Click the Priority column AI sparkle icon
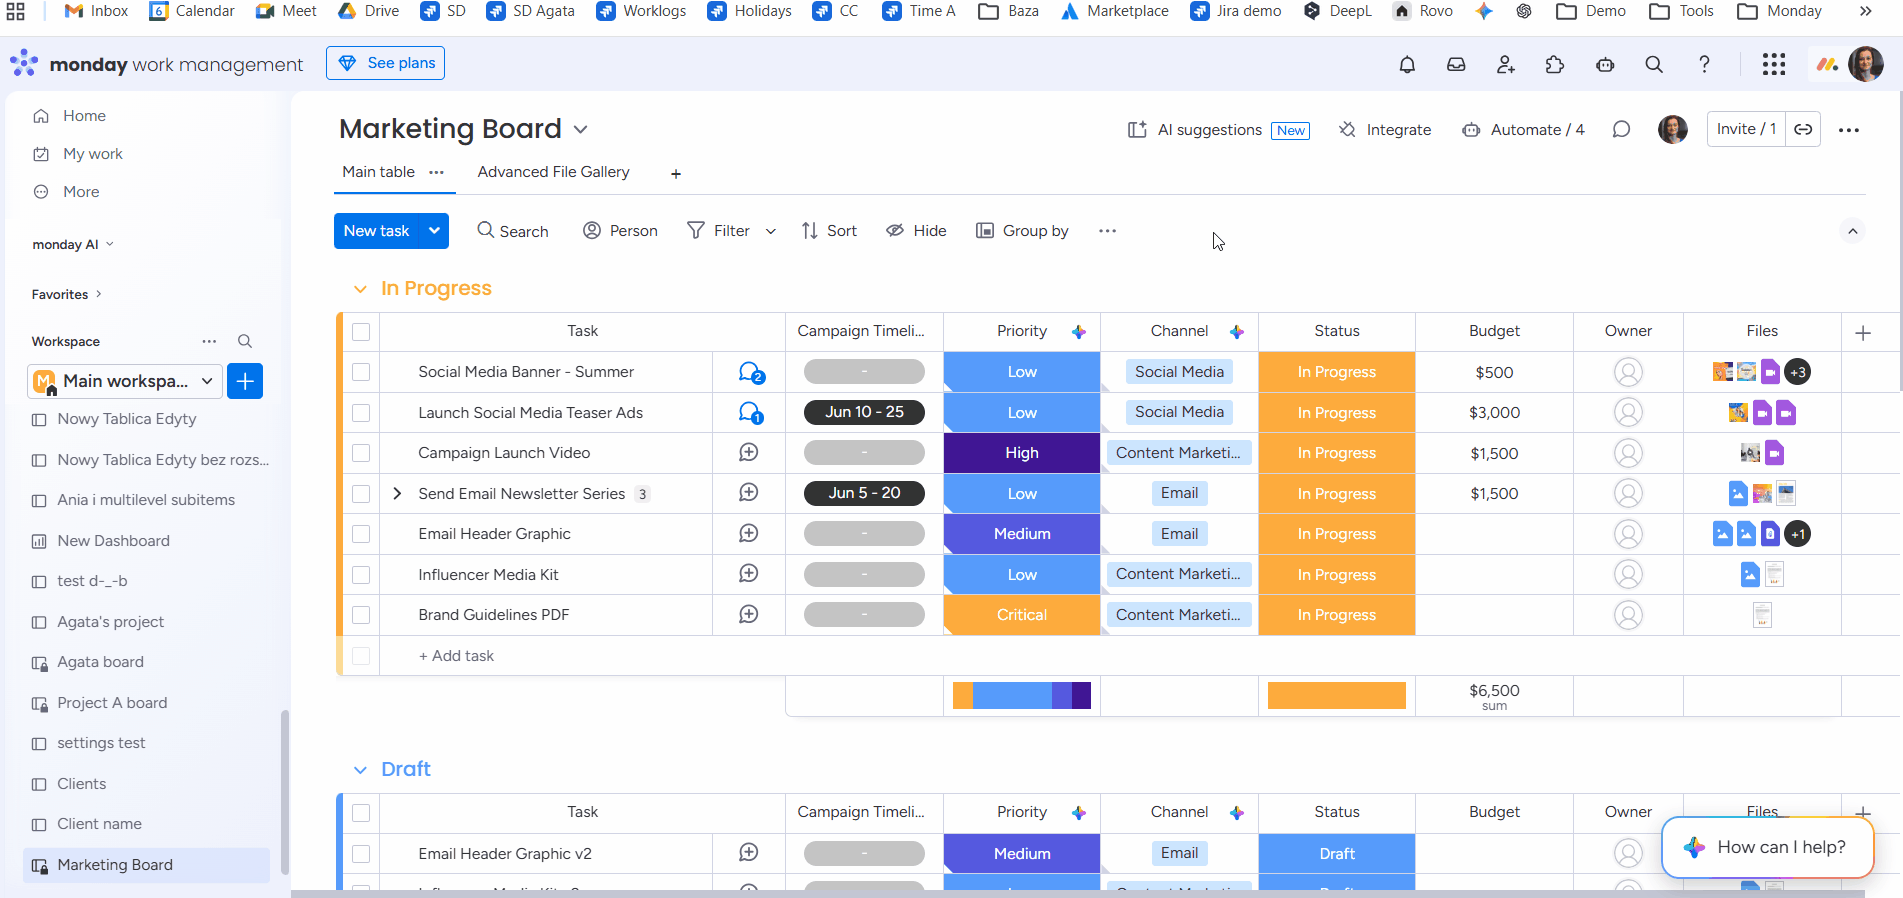 coord(1079,332)
